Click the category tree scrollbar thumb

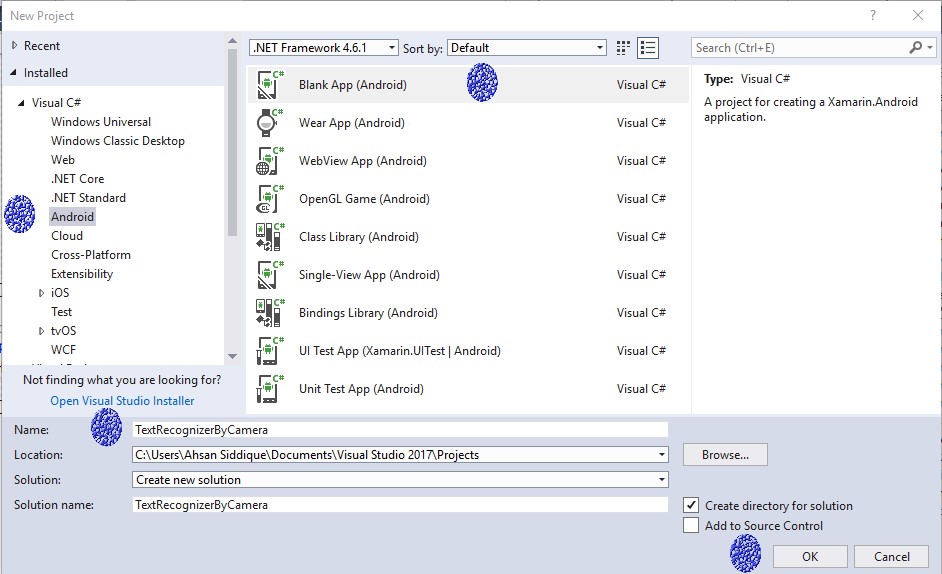pyautogui.click(x=232, y=142)
